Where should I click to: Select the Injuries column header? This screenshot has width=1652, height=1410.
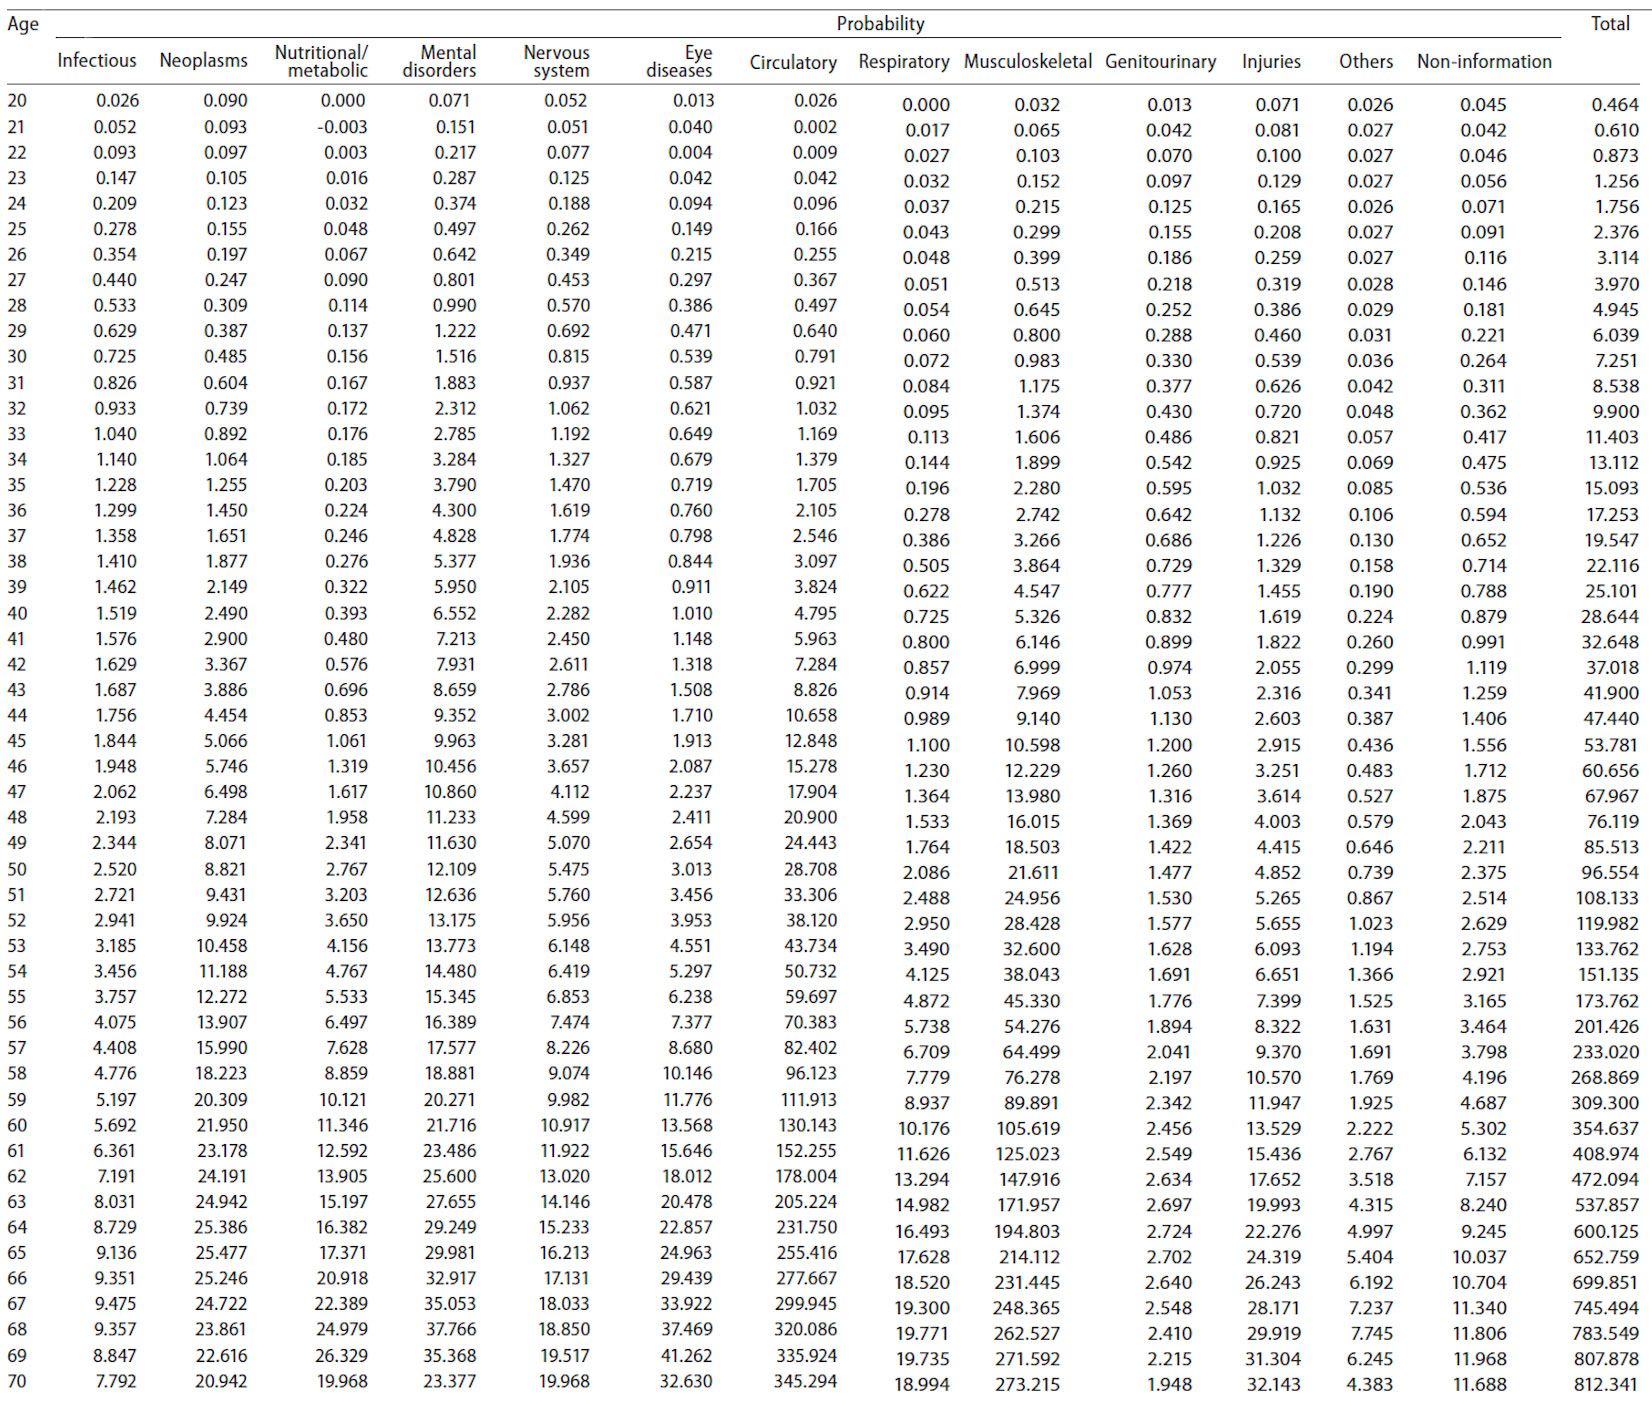point(1271,62)
